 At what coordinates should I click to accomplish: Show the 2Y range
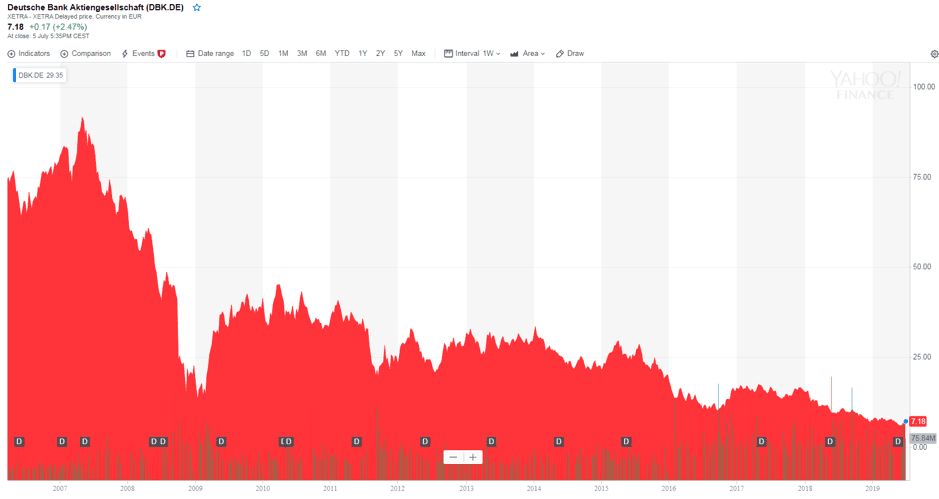380,53
